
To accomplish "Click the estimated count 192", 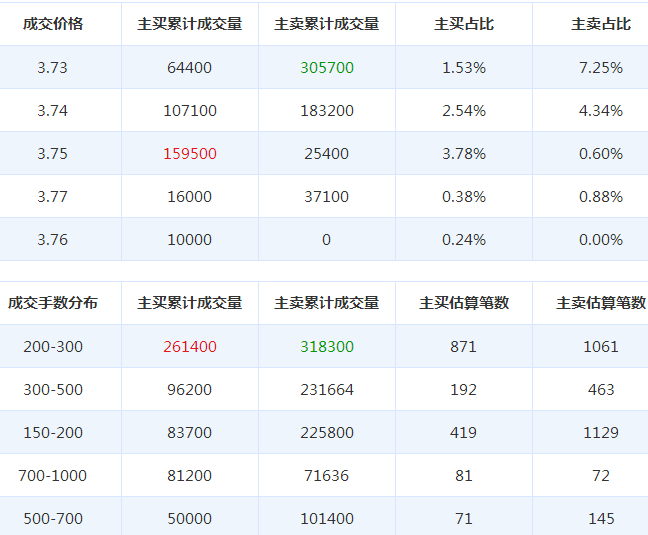I will coord(464,389).
